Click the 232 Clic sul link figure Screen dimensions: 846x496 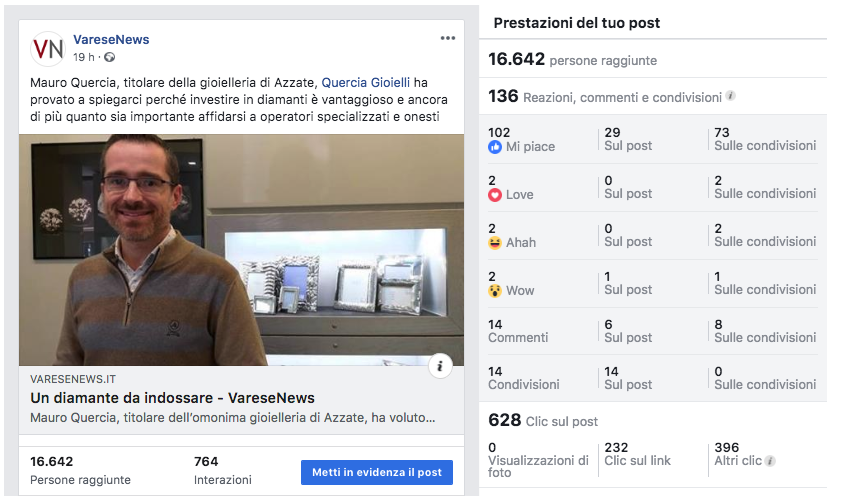(637, 454)
